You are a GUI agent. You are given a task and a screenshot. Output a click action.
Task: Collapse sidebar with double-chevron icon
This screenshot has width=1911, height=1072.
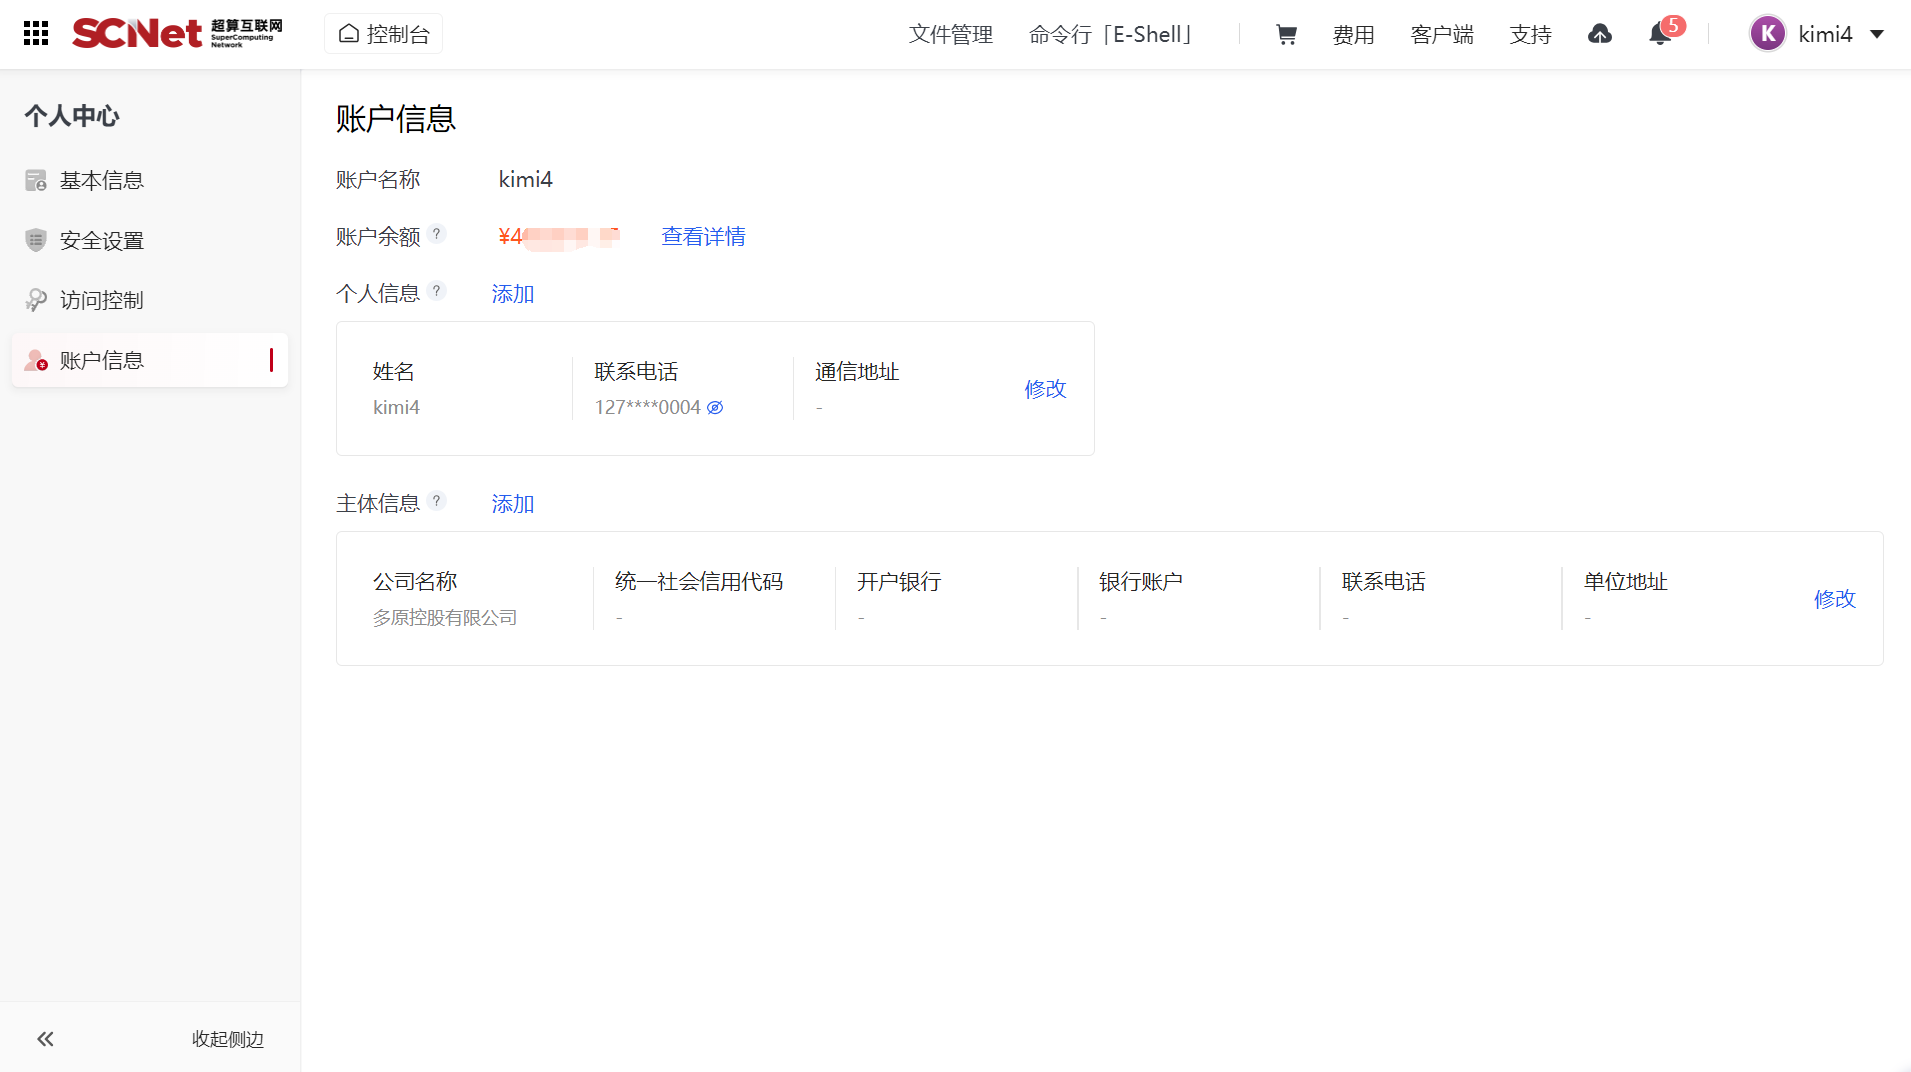[45, 1039]
